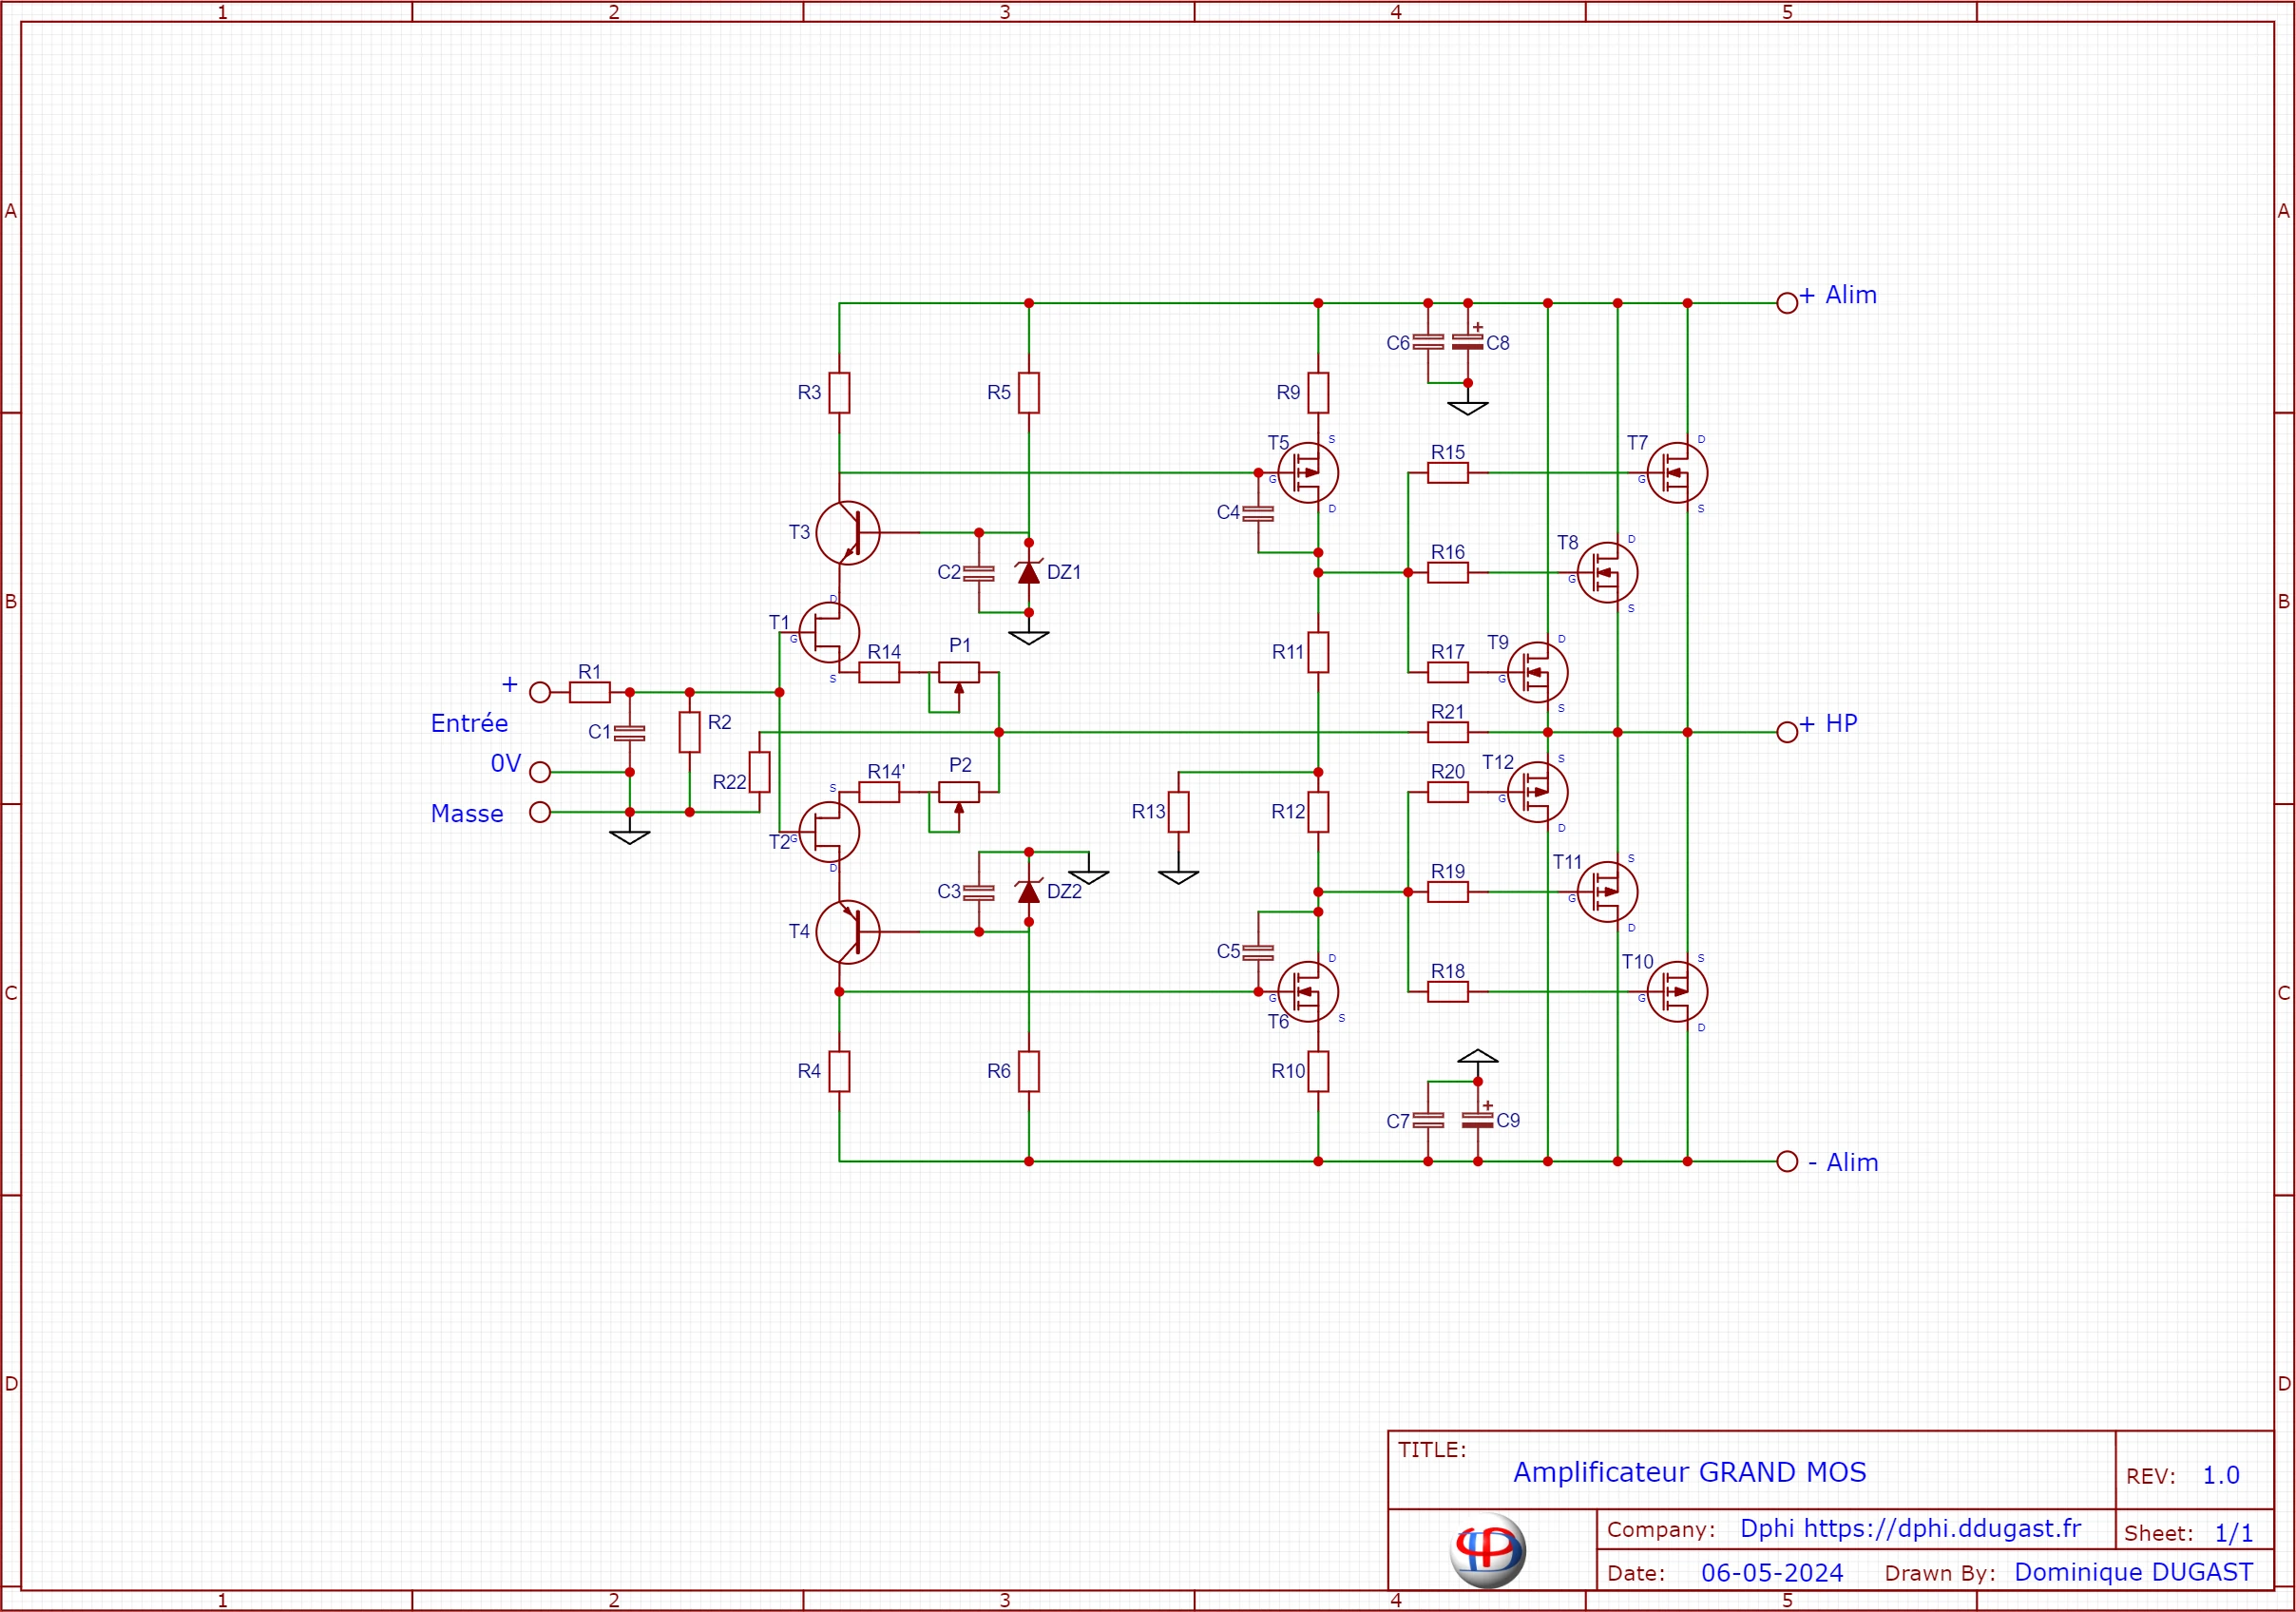Click the Dphi logo in title block
The image size is (2296, 1612).
tap(1487, 1551)
